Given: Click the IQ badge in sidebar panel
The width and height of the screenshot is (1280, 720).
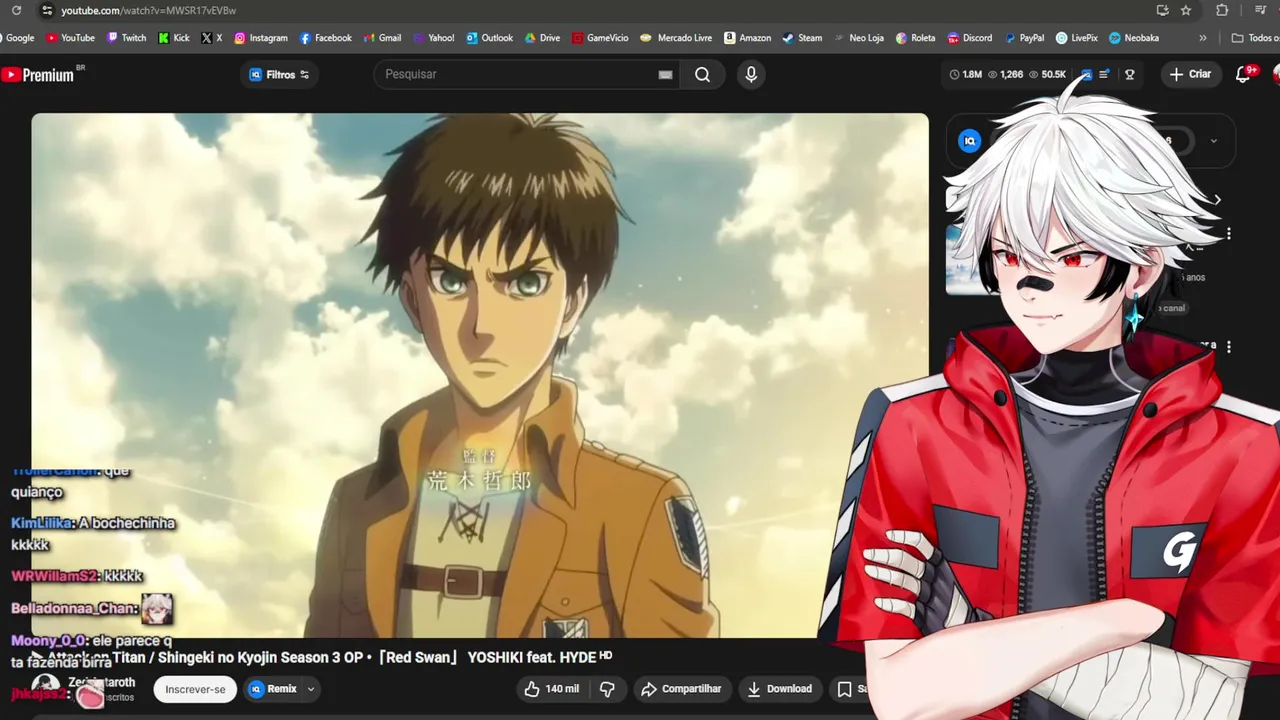Looking at the screenshot, I should click(969, 141).
